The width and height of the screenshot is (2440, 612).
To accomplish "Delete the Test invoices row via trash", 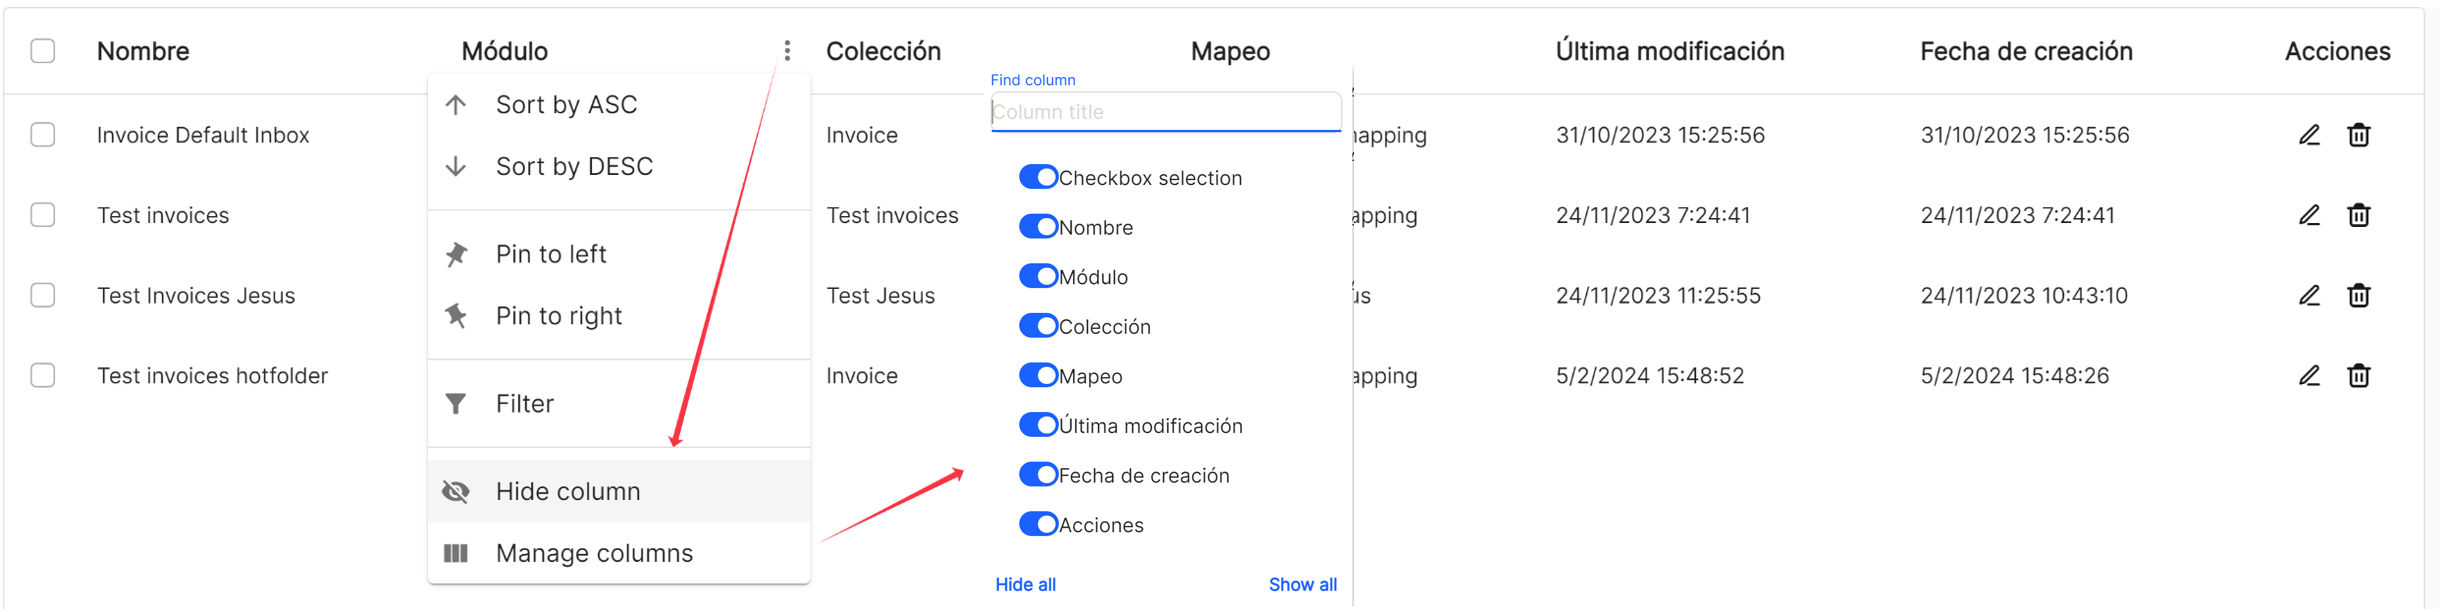I will coord(2359,215).
